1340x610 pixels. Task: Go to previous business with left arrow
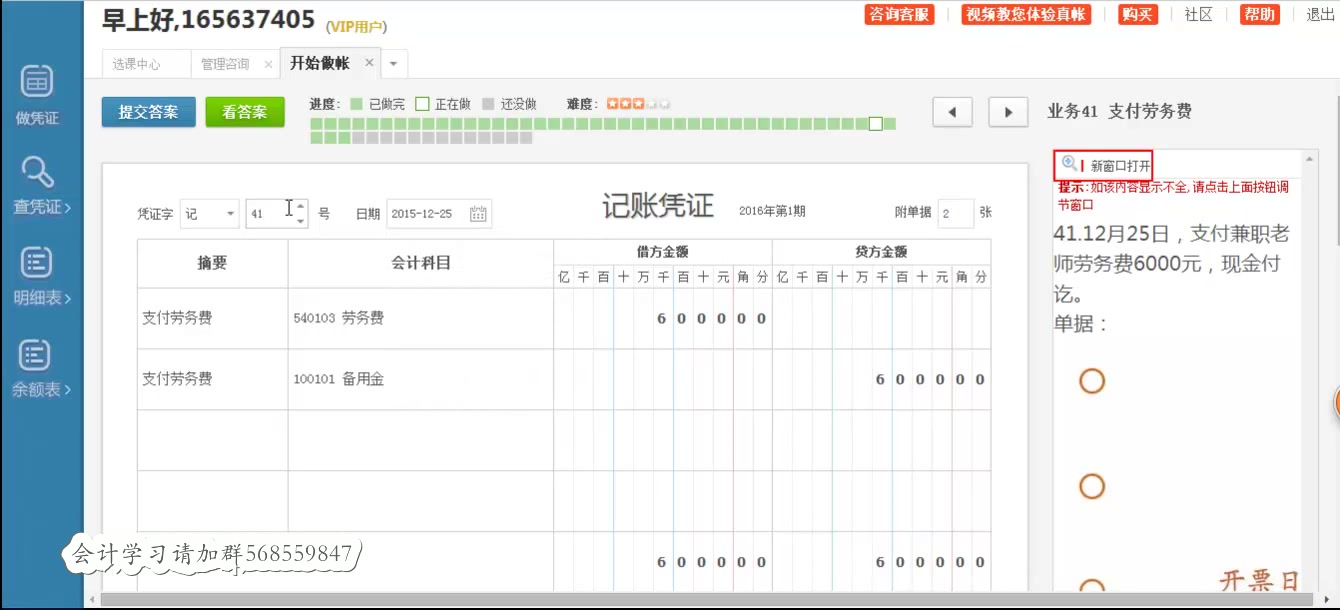pos(952,111)
